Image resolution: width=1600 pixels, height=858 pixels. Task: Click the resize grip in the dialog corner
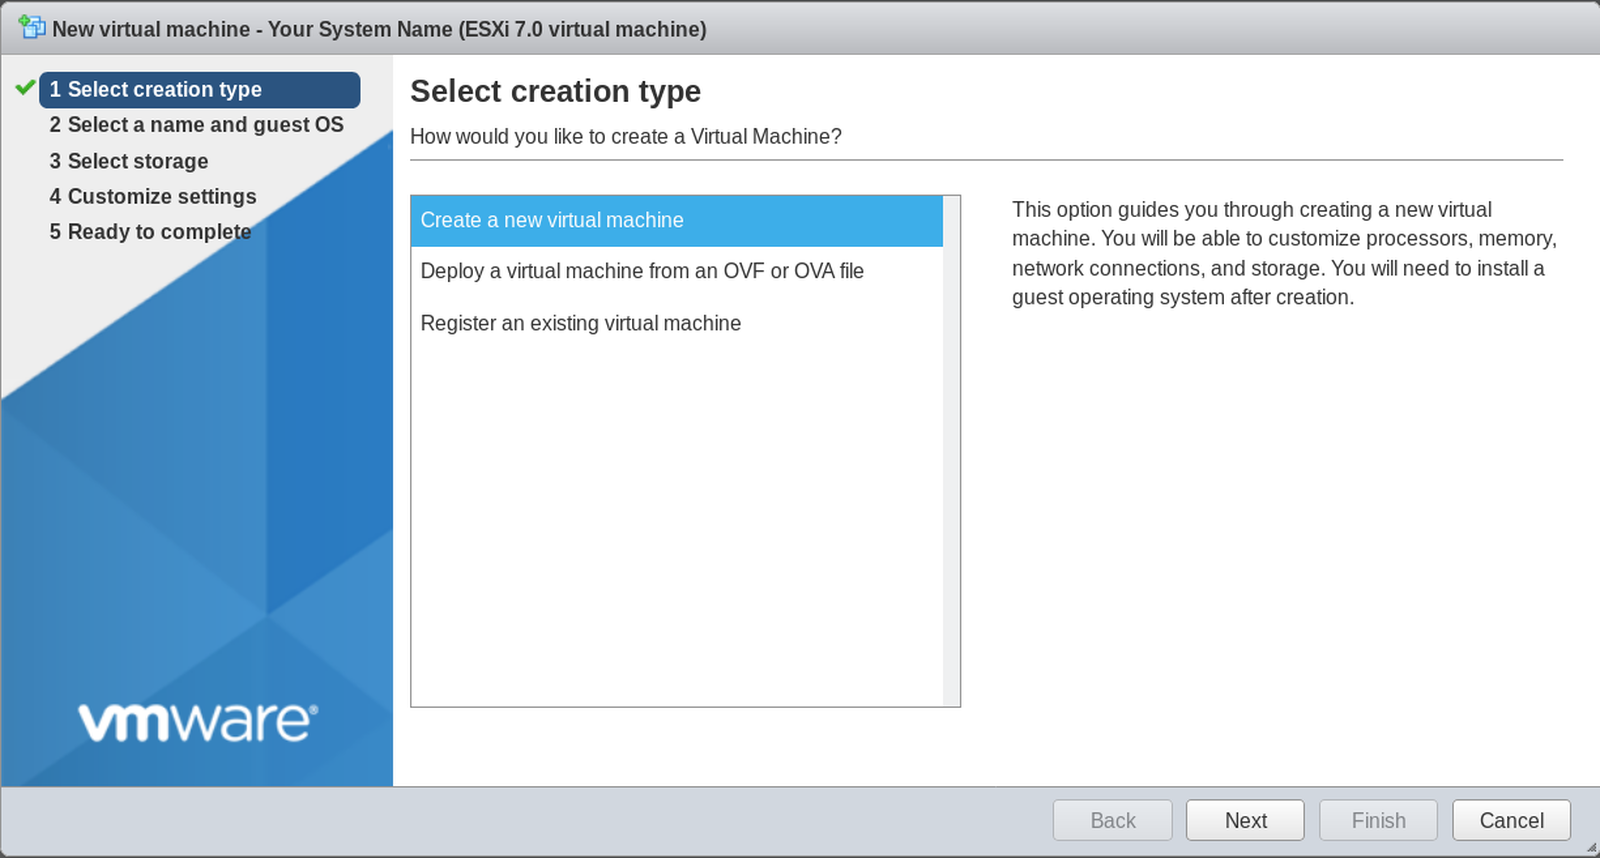(1591, 848)
